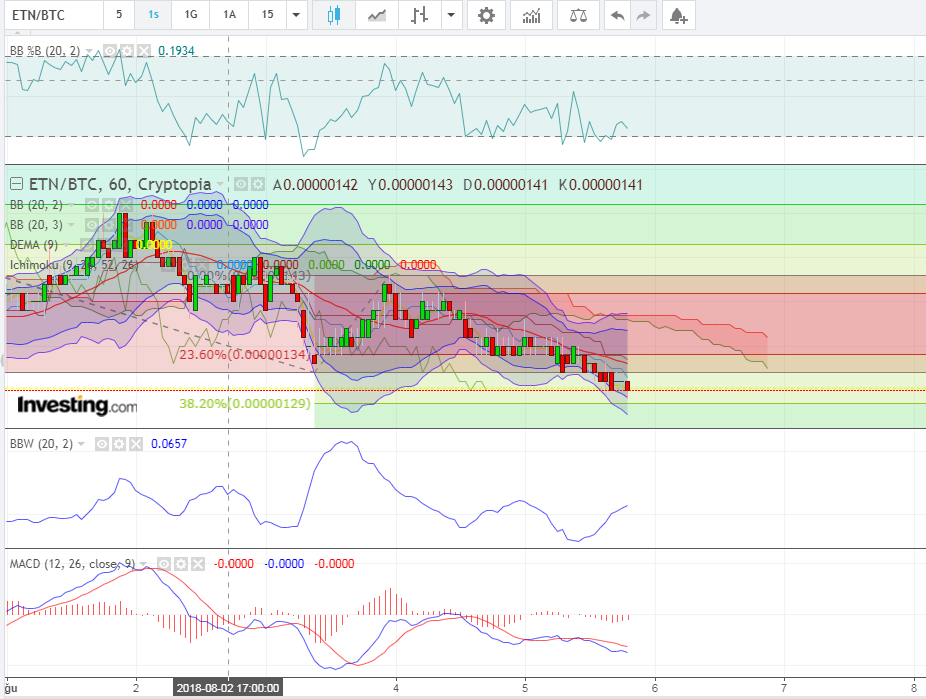Click the high price Y0.00000143

coord(410,185)
